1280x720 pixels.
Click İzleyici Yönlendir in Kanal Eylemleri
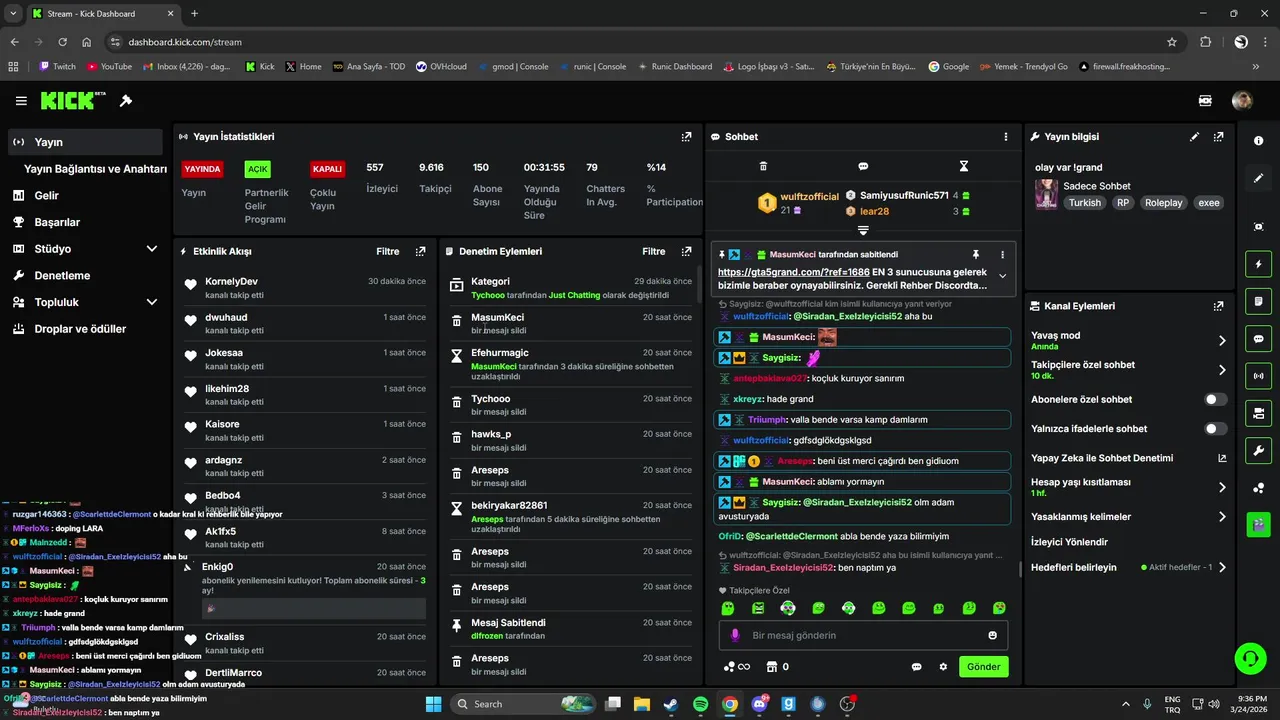coord(1069,542)
